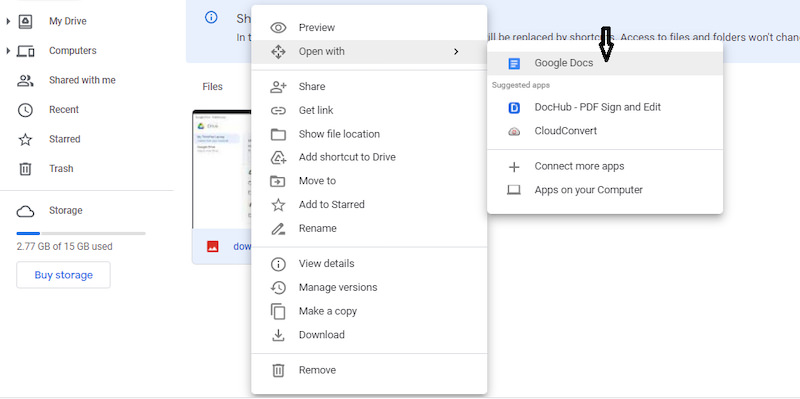Select Show file location entry
The image size is (800, 399).
(369, 134)
